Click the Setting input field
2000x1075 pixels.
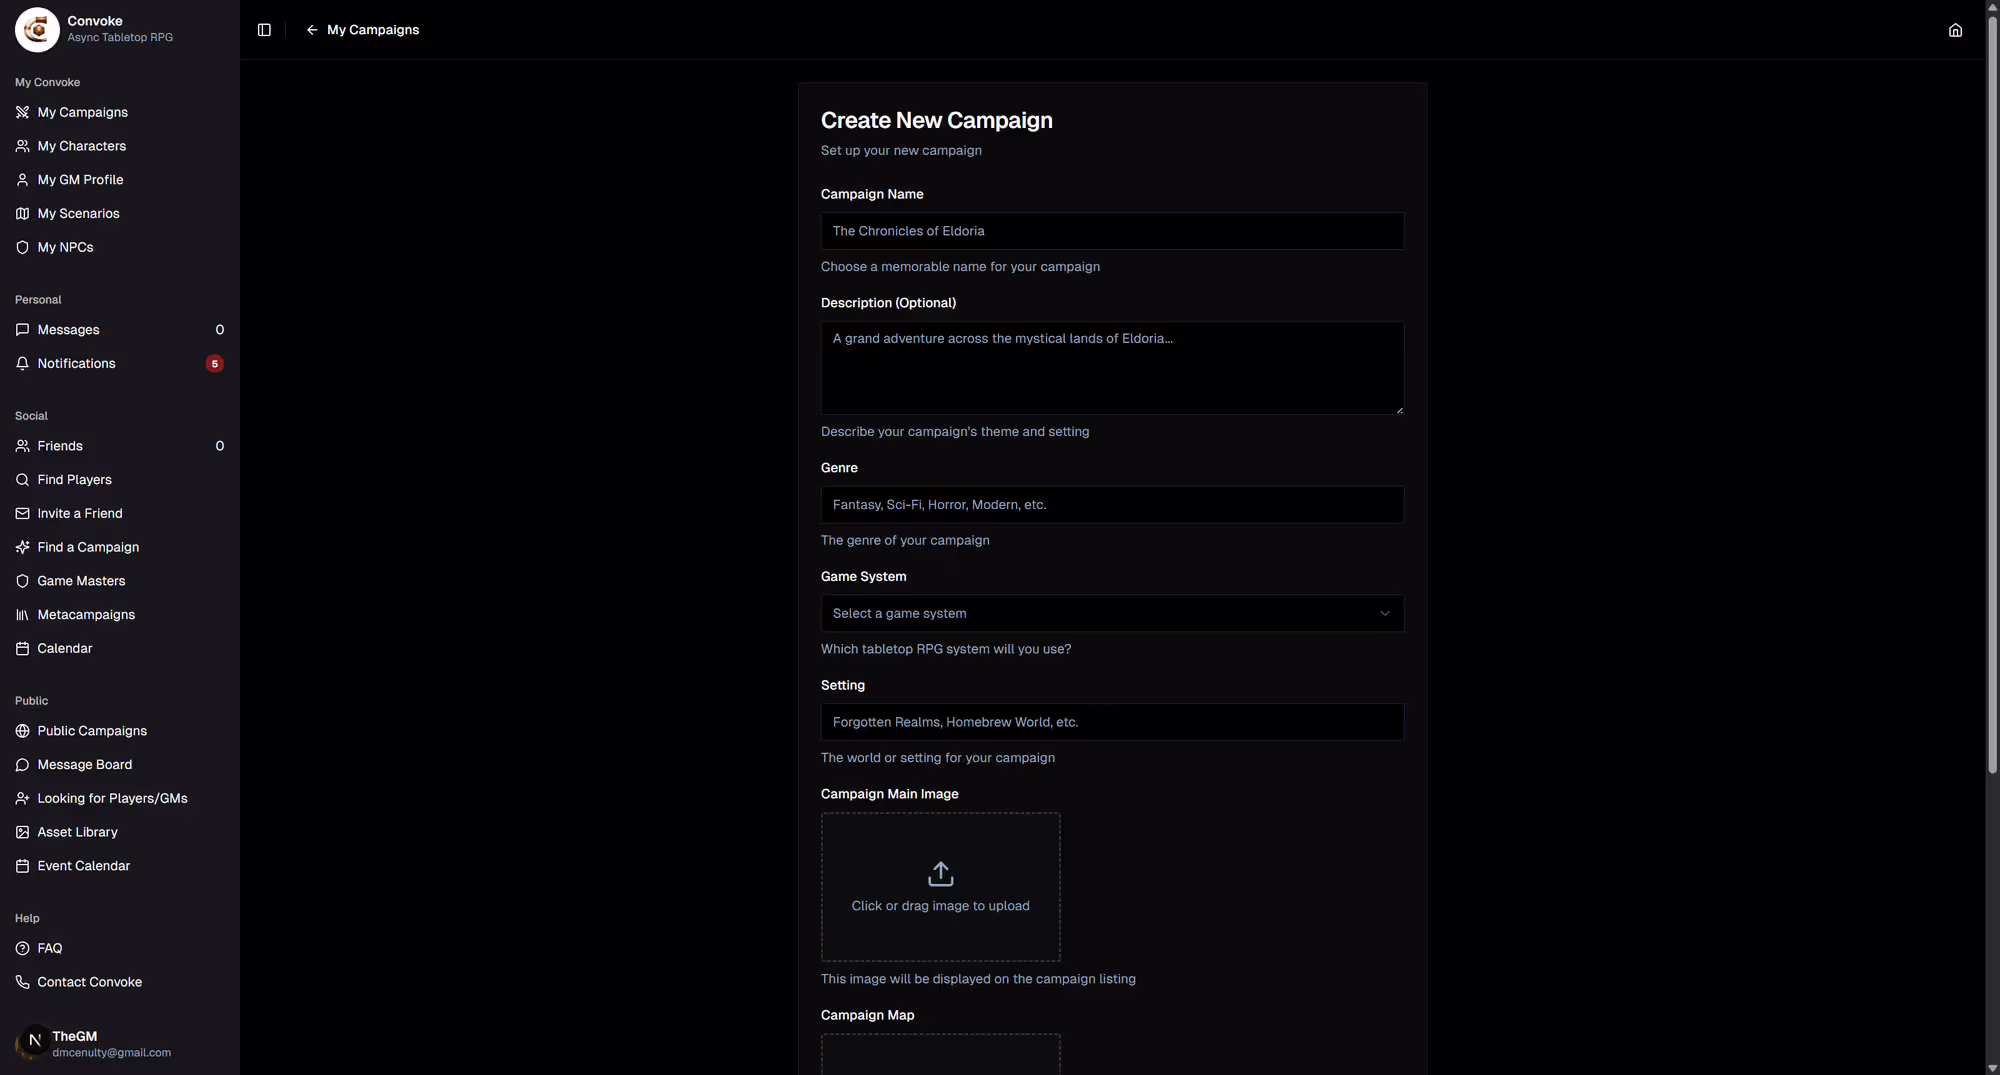(x=1112, y=722)
